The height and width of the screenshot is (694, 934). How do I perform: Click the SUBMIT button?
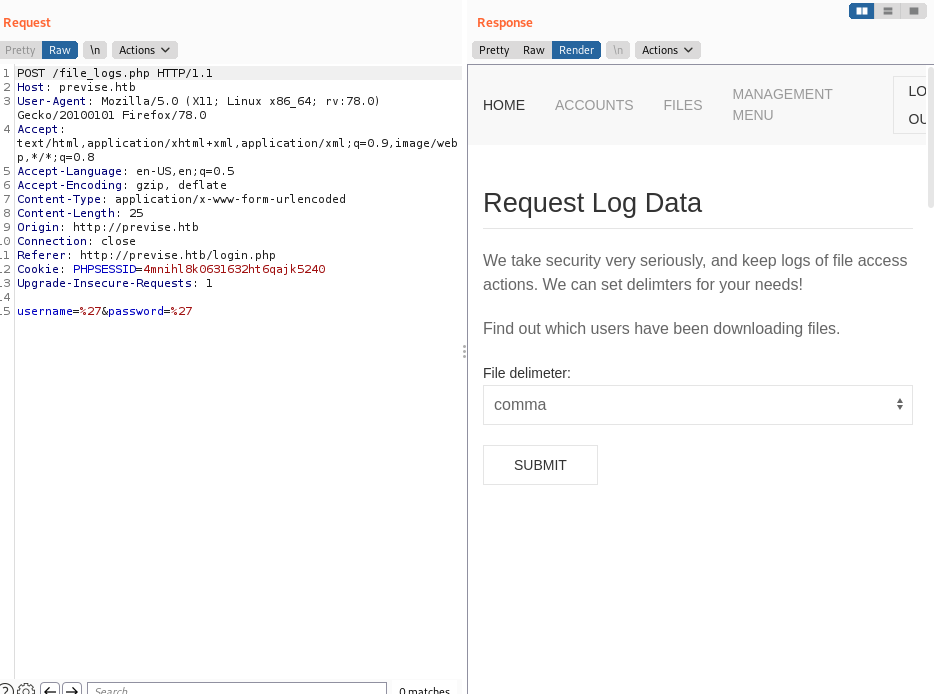click(x=540, y=465)
